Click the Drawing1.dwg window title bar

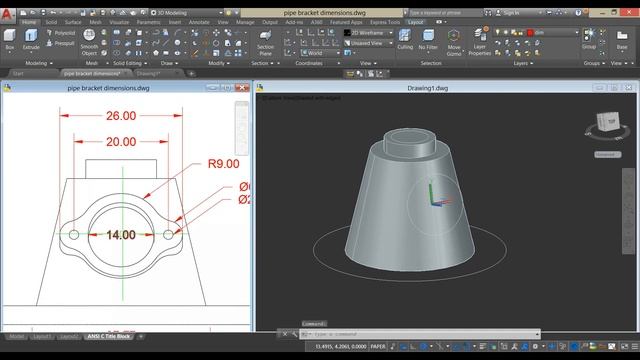427,88
